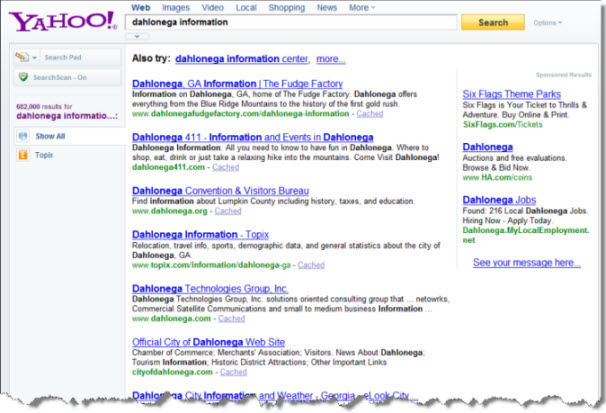The width and height of the screenshot is (606, 413).
Task: Switch to the Video tab
Action: point(213,8)
